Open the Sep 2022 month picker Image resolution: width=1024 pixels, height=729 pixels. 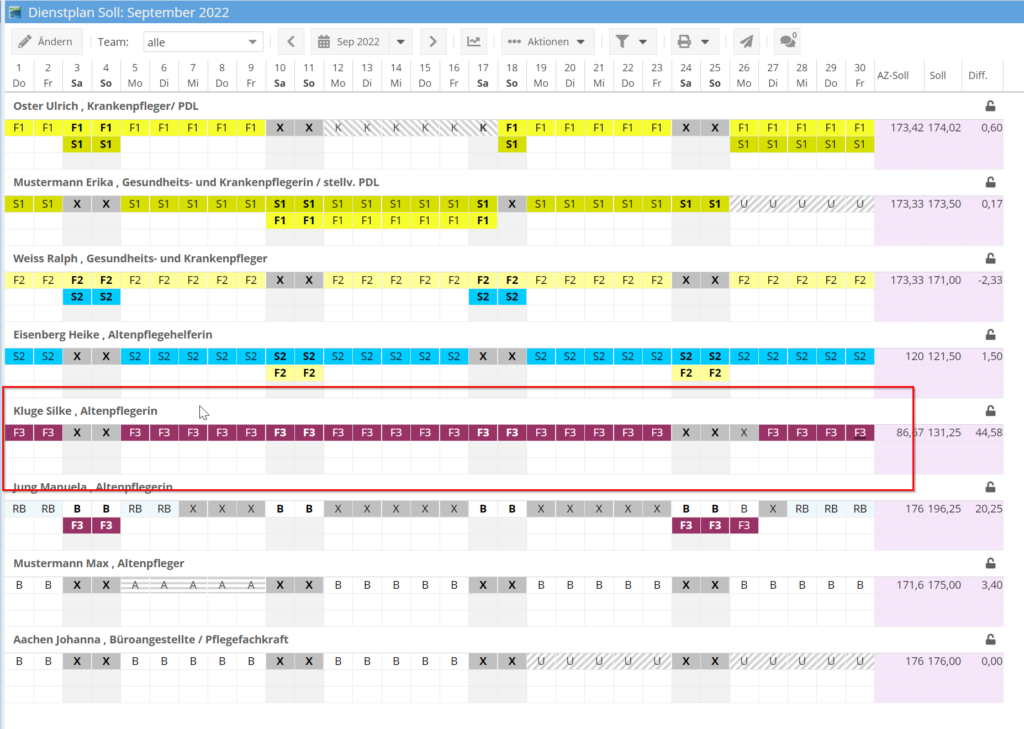(x=360, y=42)
